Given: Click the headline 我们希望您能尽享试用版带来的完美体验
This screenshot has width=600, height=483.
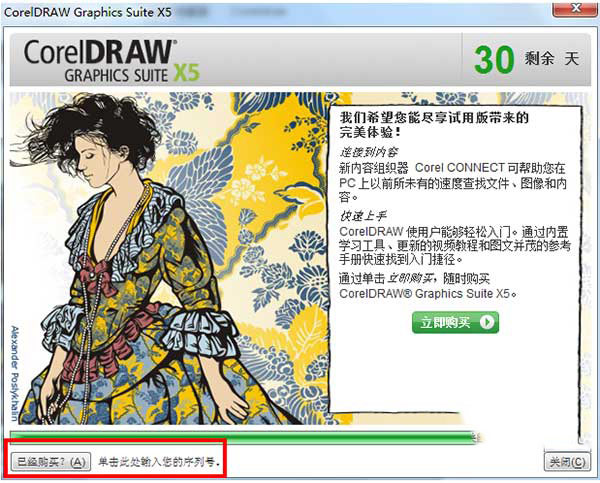Looking at the screenshot, I should (434, 125).
